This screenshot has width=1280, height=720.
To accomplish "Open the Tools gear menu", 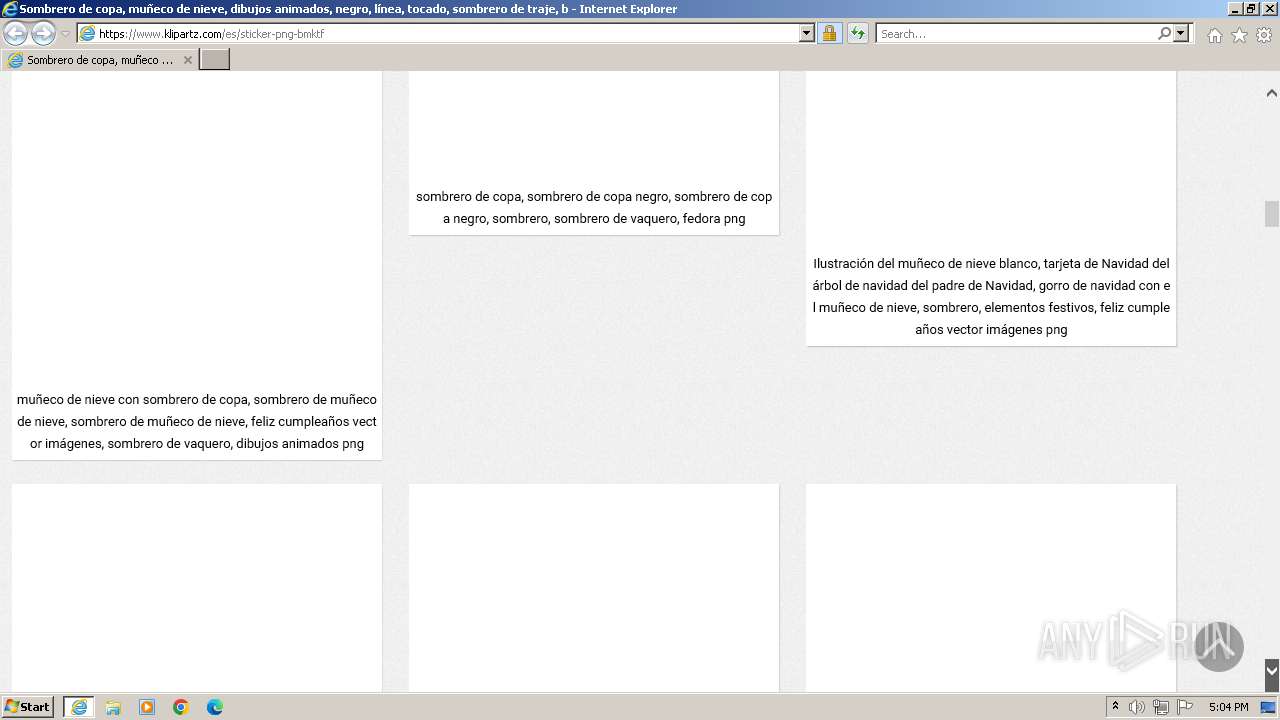I will point(1264,35).
